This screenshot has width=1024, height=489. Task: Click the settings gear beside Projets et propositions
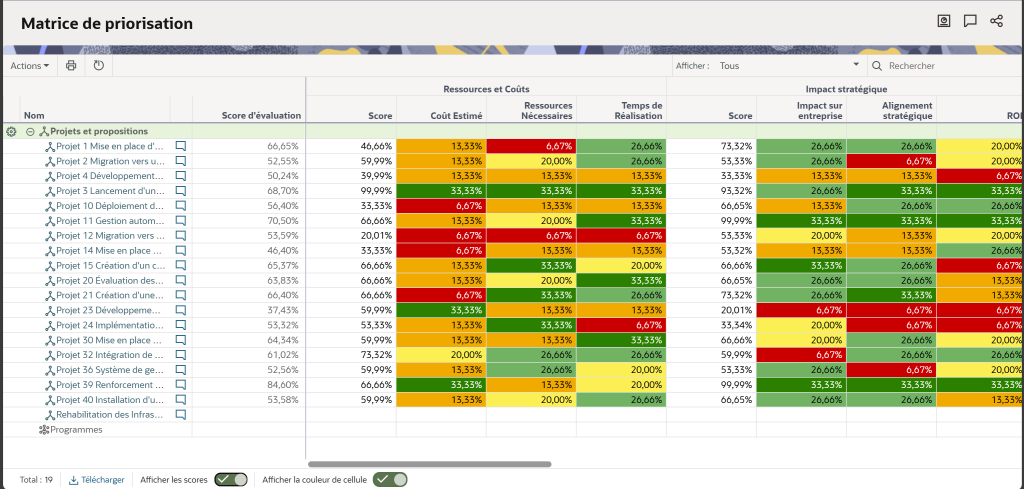pyautogui.click(x=11, y=131)
